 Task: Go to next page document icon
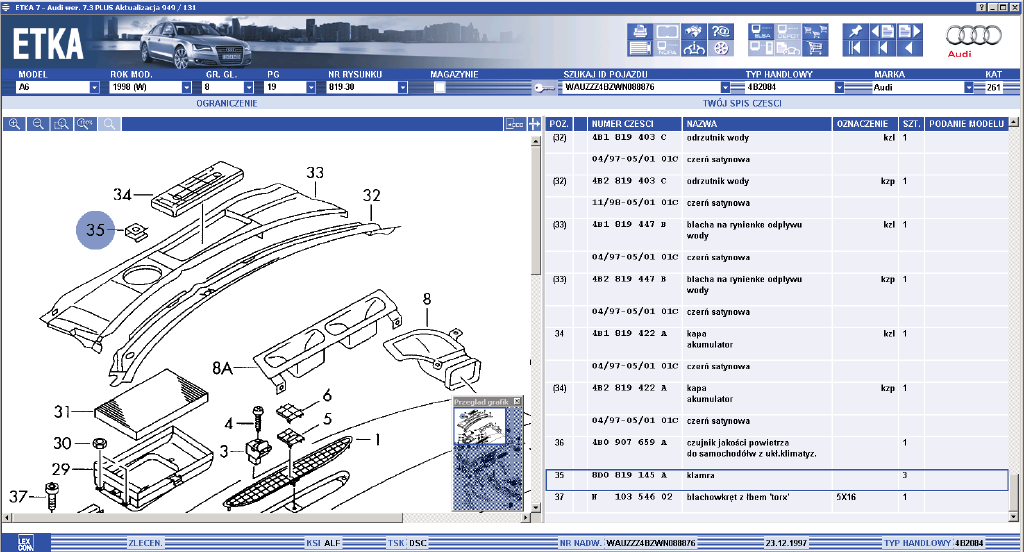pos(909,31)
